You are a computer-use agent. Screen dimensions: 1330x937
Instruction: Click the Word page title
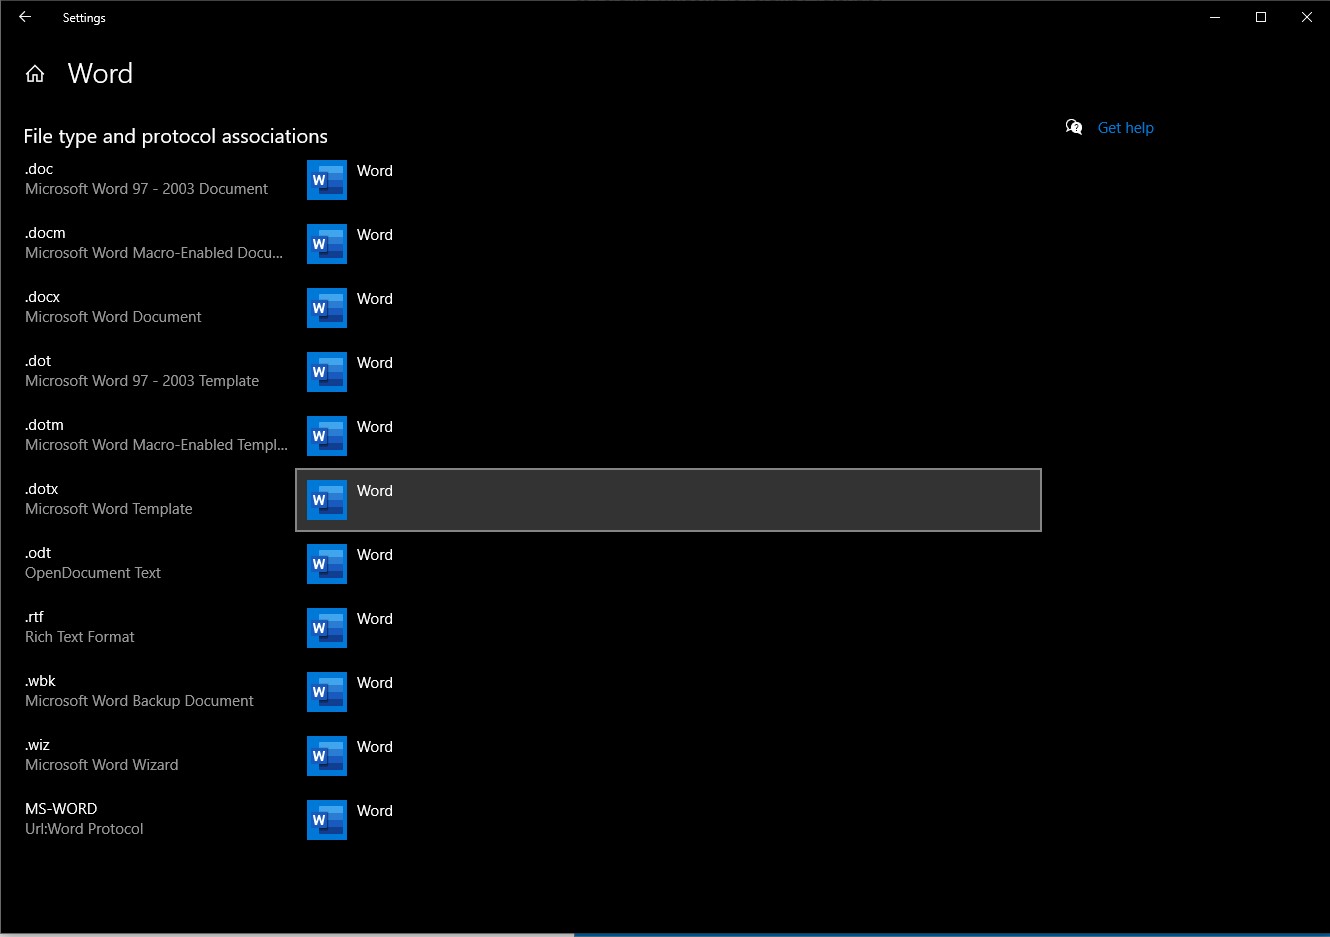pyautogui.click(x=100, y=74)
